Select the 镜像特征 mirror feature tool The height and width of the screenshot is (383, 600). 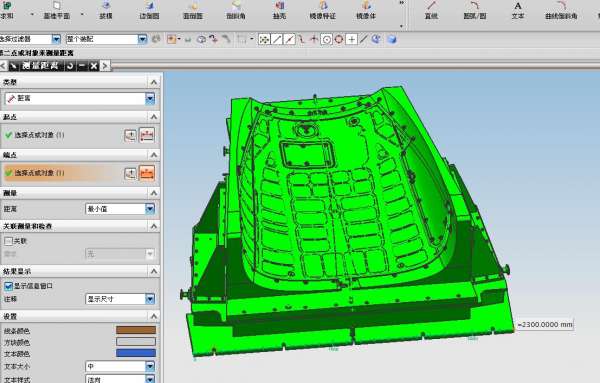pyautogui.click(x=323, y=10)
